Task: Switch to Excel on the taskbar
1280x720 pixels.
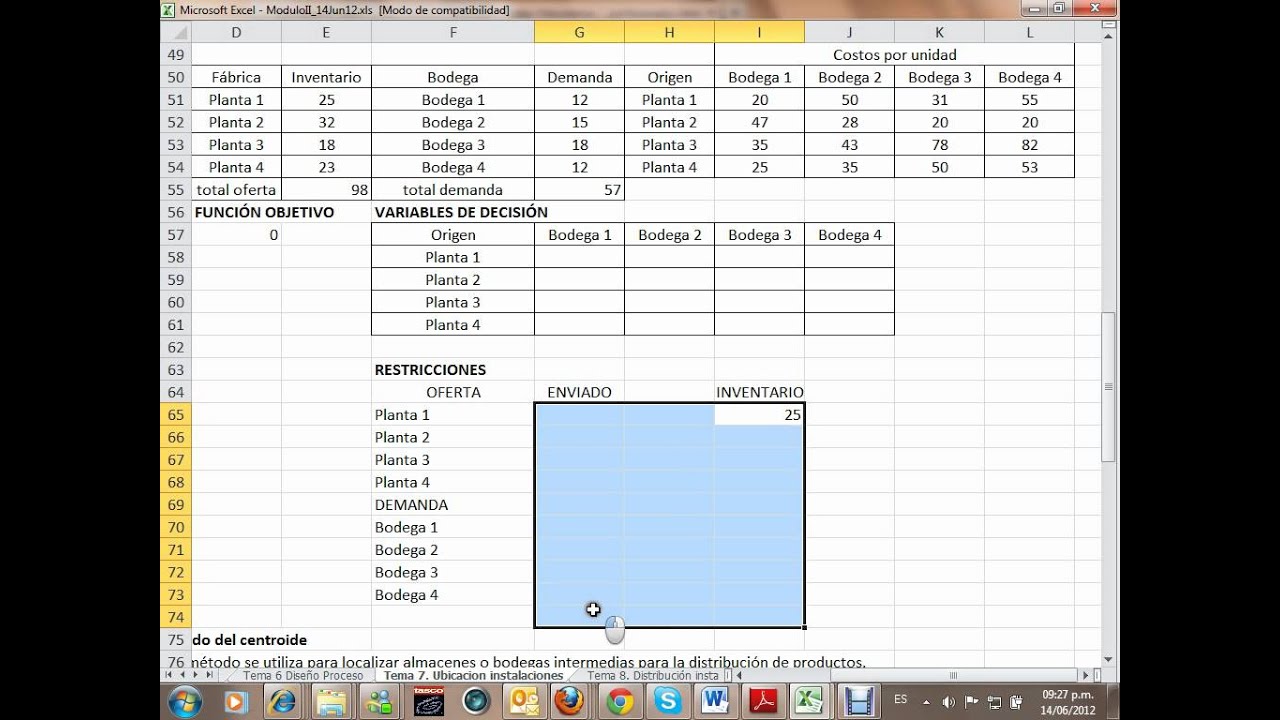Action: click(811, 702)
